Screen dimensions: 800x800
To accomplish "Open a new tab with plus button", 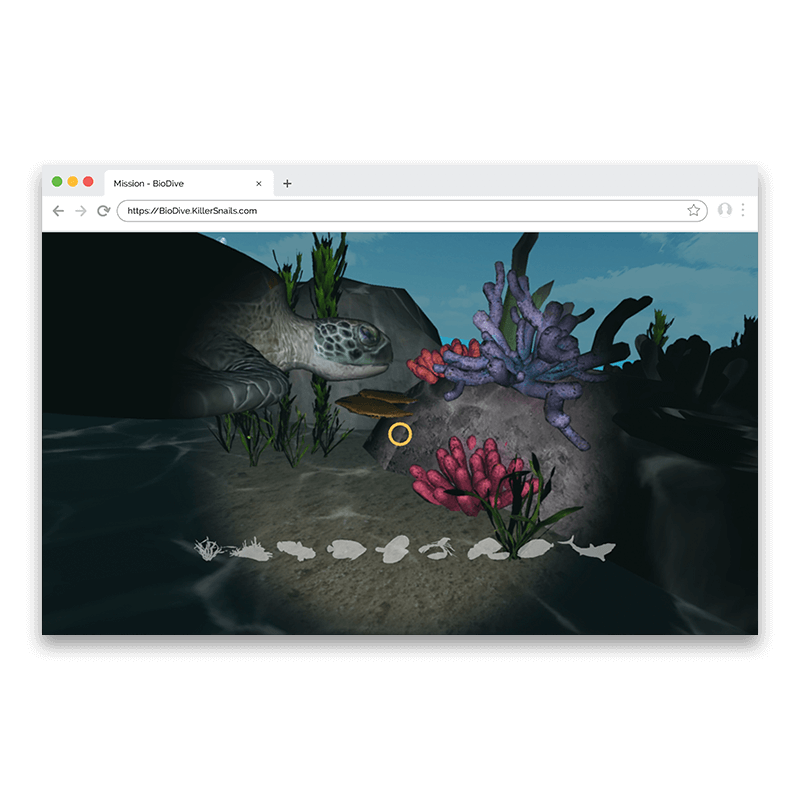I will pyautogui.click(x=287, y=184).
